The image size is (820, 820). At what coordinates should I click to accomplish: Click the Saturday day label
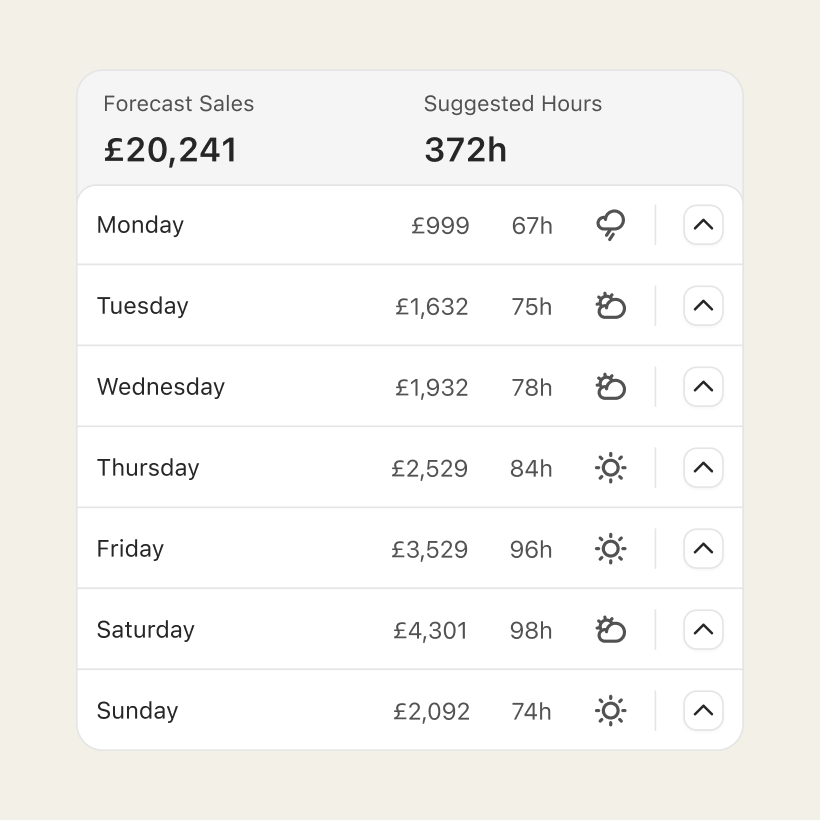146,630
